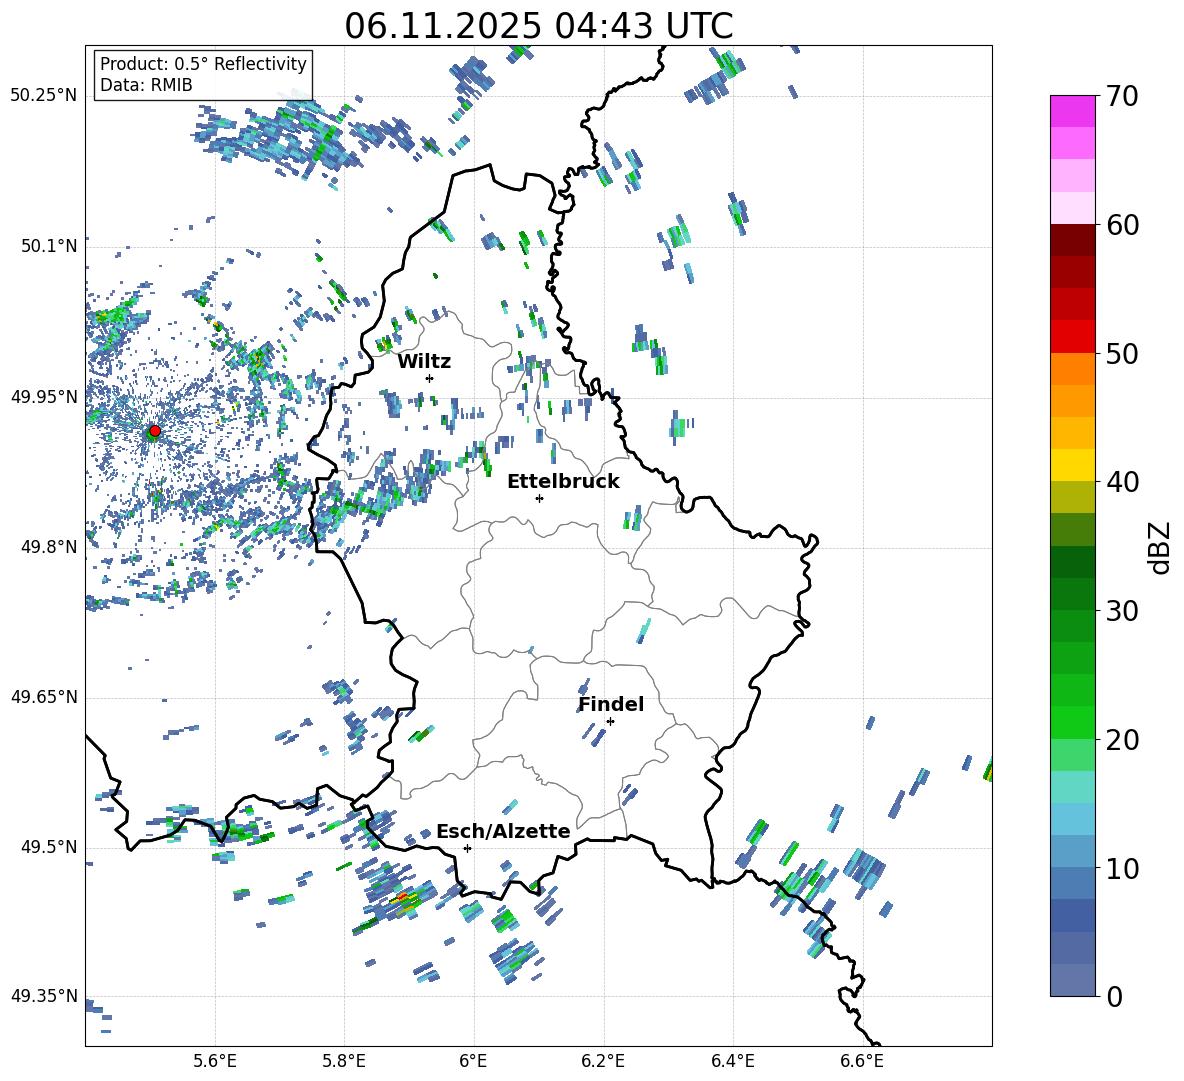Image resolution: width=1184 pixels, height=1081 pixels.
Task: Pick the turquoise colorbar segment below 20
Action: coord(1072,787)
